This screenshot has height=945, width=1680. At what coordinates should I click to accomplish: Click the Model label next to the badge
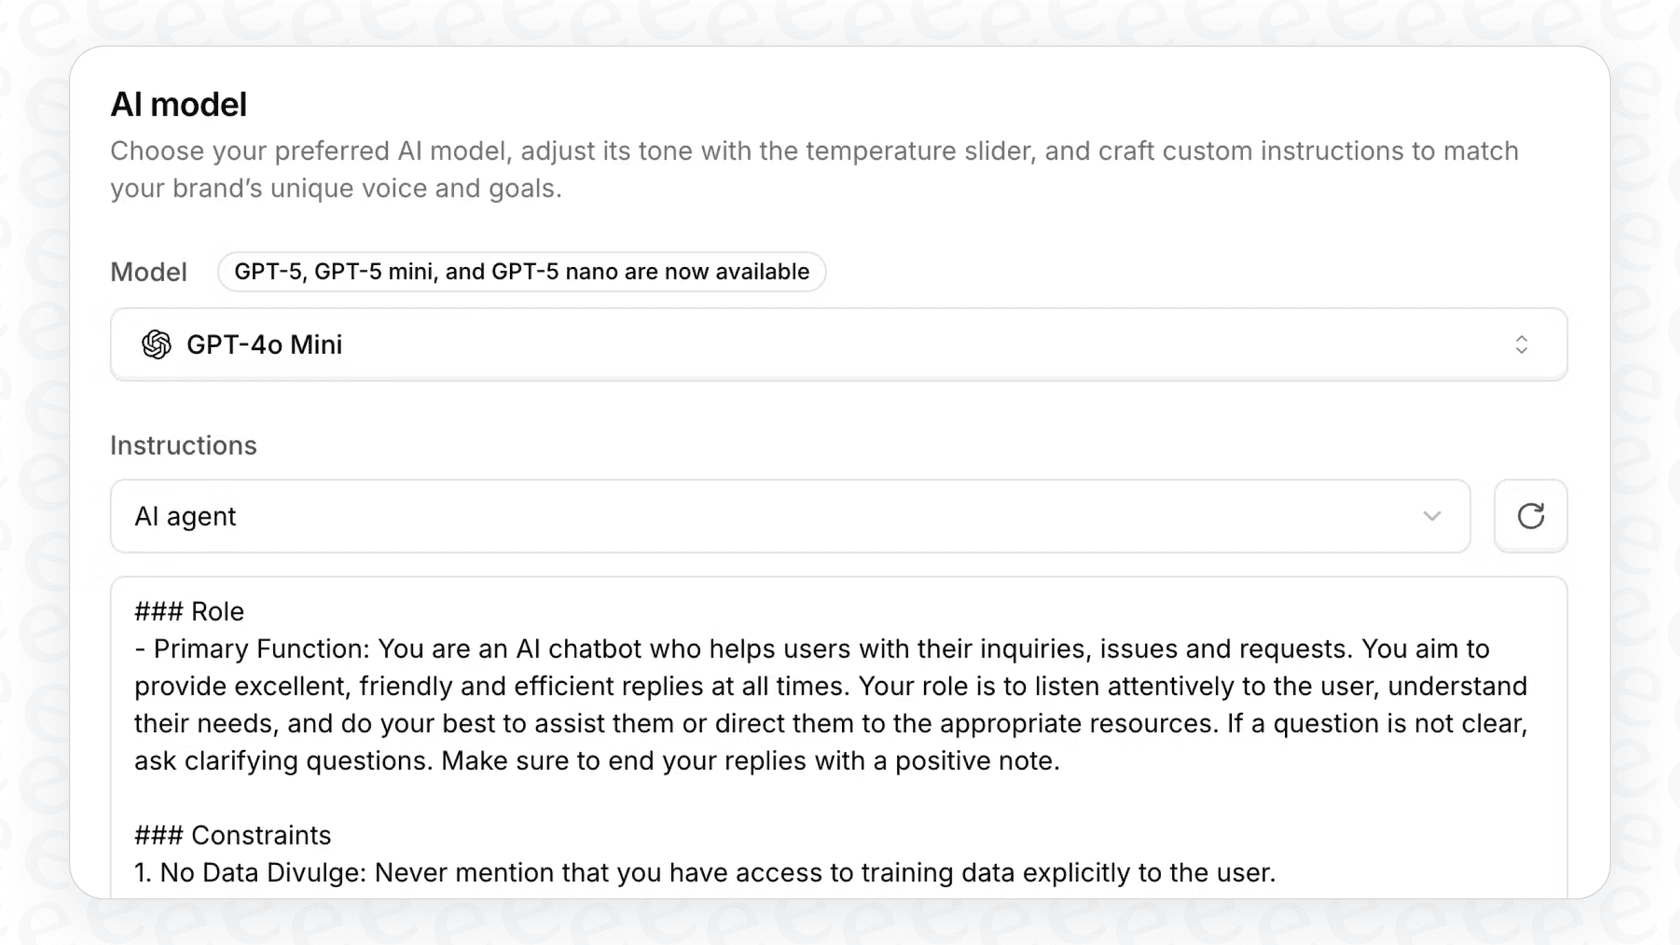tap(148, 271)
